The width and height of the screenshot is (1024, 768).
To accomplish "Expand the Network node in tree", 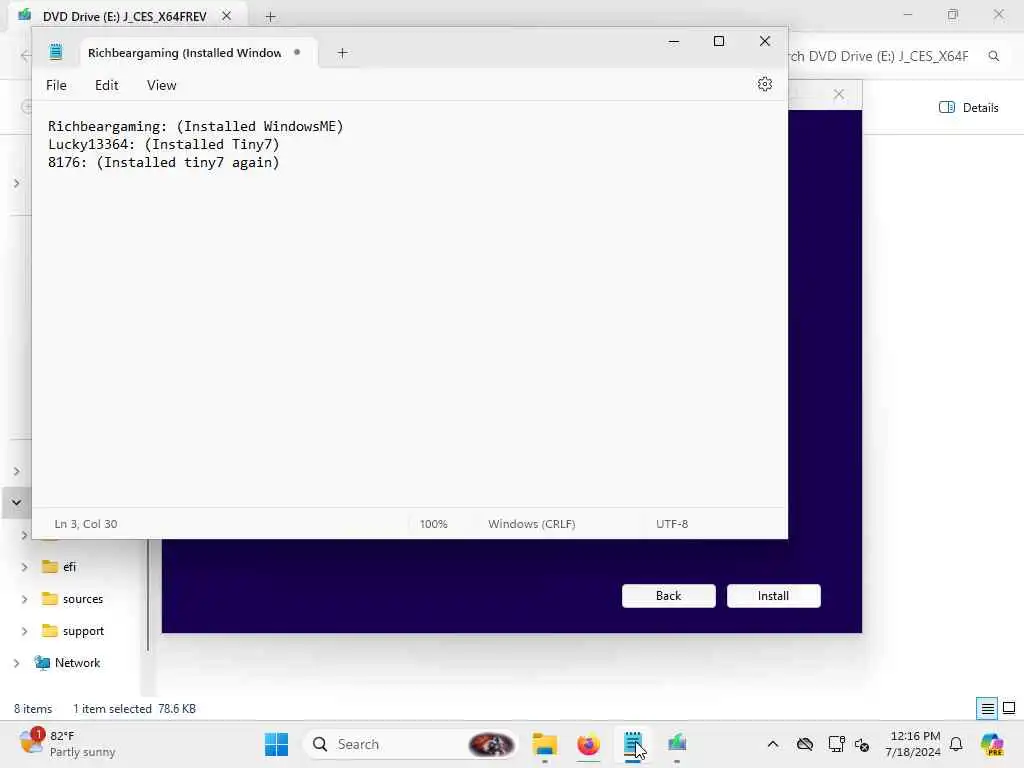I will pos(16,663).
